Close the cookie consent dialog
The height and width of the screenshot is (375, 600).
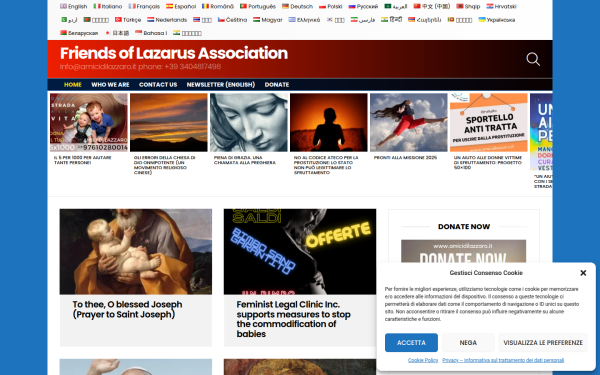(x=583, y=273)
